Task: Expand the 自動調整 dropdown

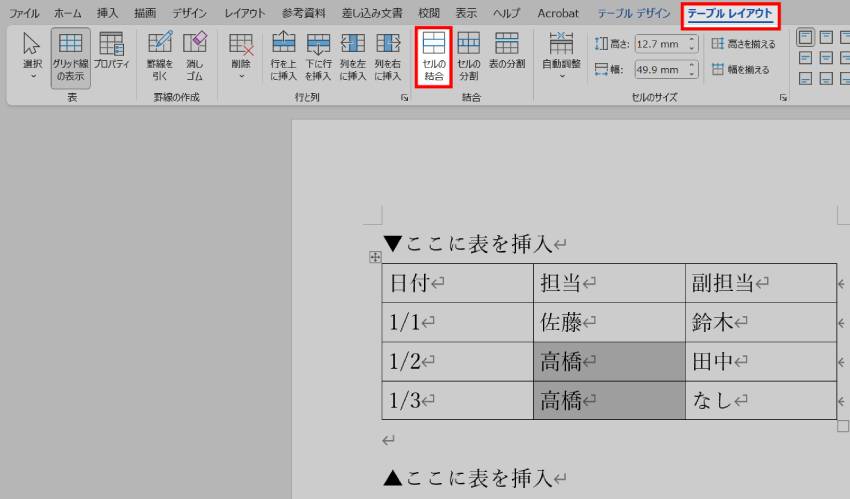Action: pyautogui.click(x=561, y=56)
